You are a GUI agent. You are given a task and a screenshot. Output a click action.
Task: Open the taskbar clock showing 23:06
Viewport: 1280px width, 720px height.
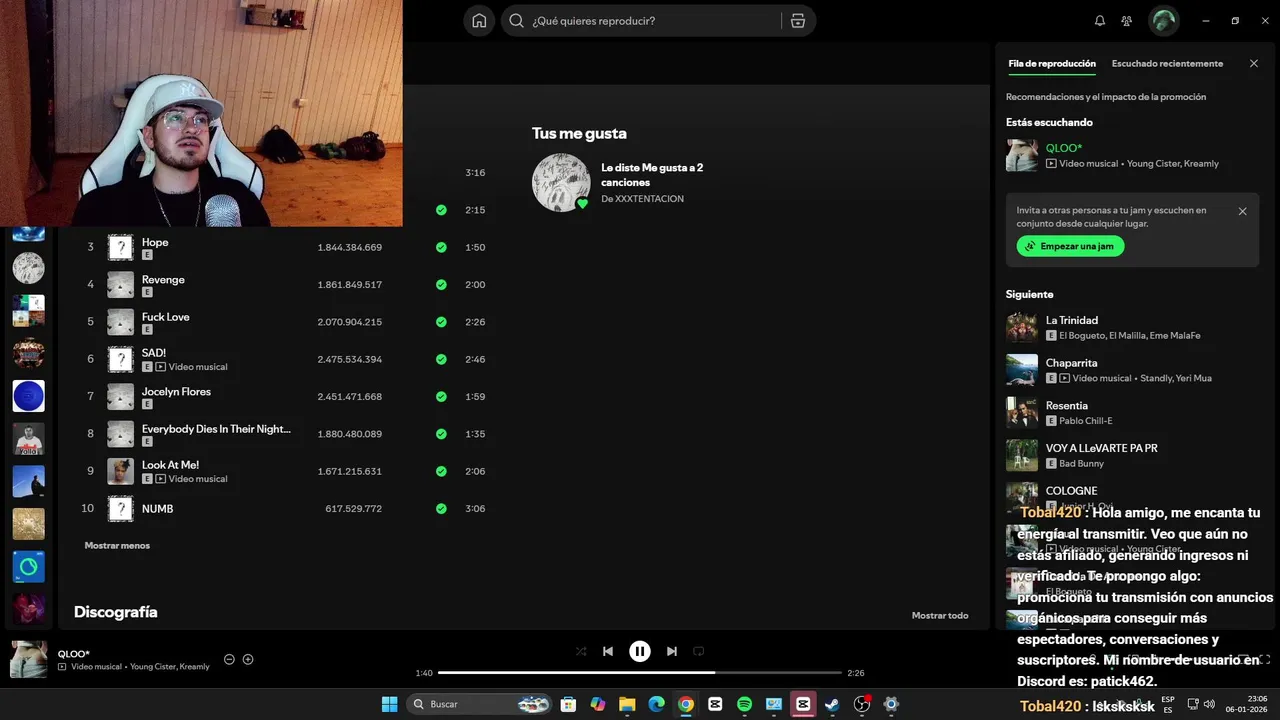click(x=1247, y=704)
